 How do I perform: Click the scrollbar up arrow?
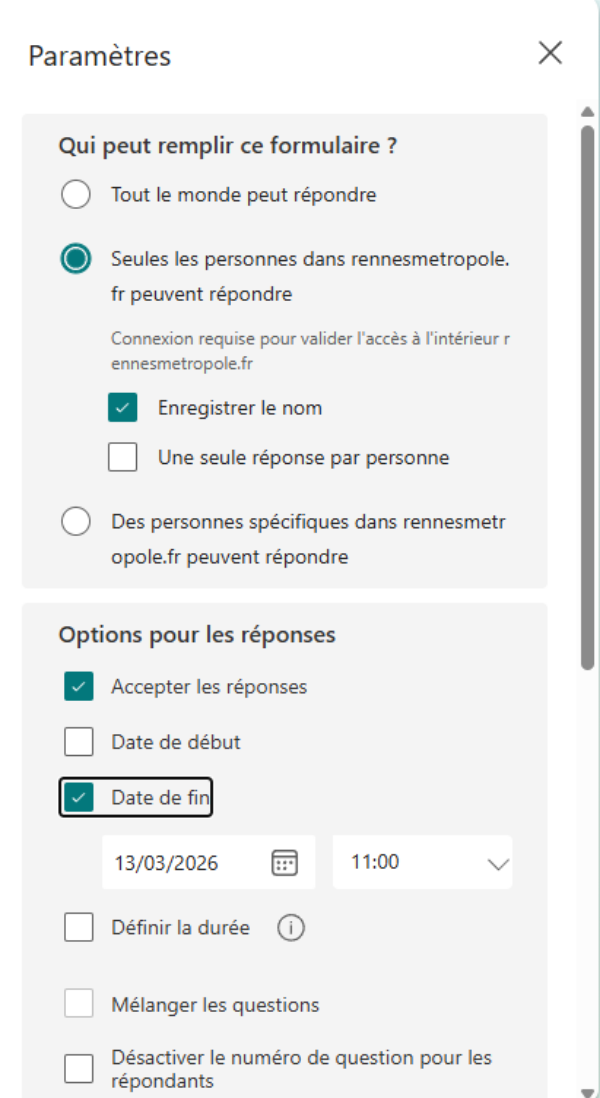(588, 110)
